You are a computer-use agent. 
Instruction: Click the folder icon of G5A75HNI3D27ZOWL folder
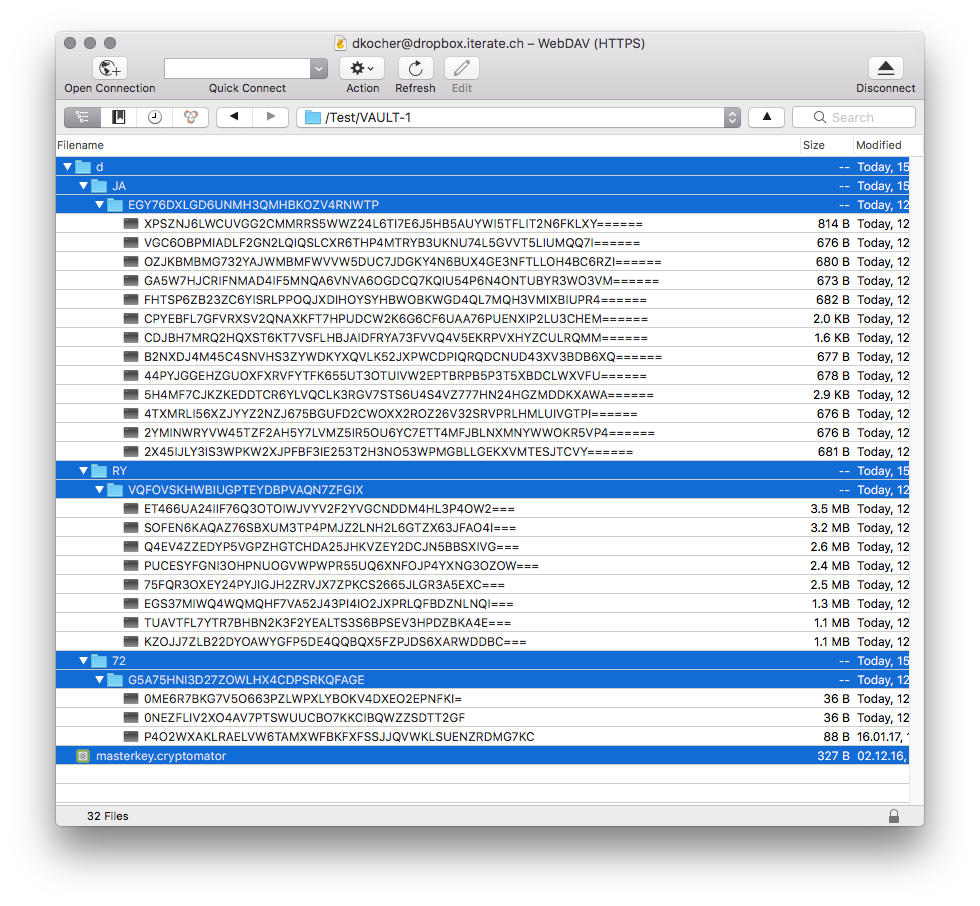click(x=115, y=680)
